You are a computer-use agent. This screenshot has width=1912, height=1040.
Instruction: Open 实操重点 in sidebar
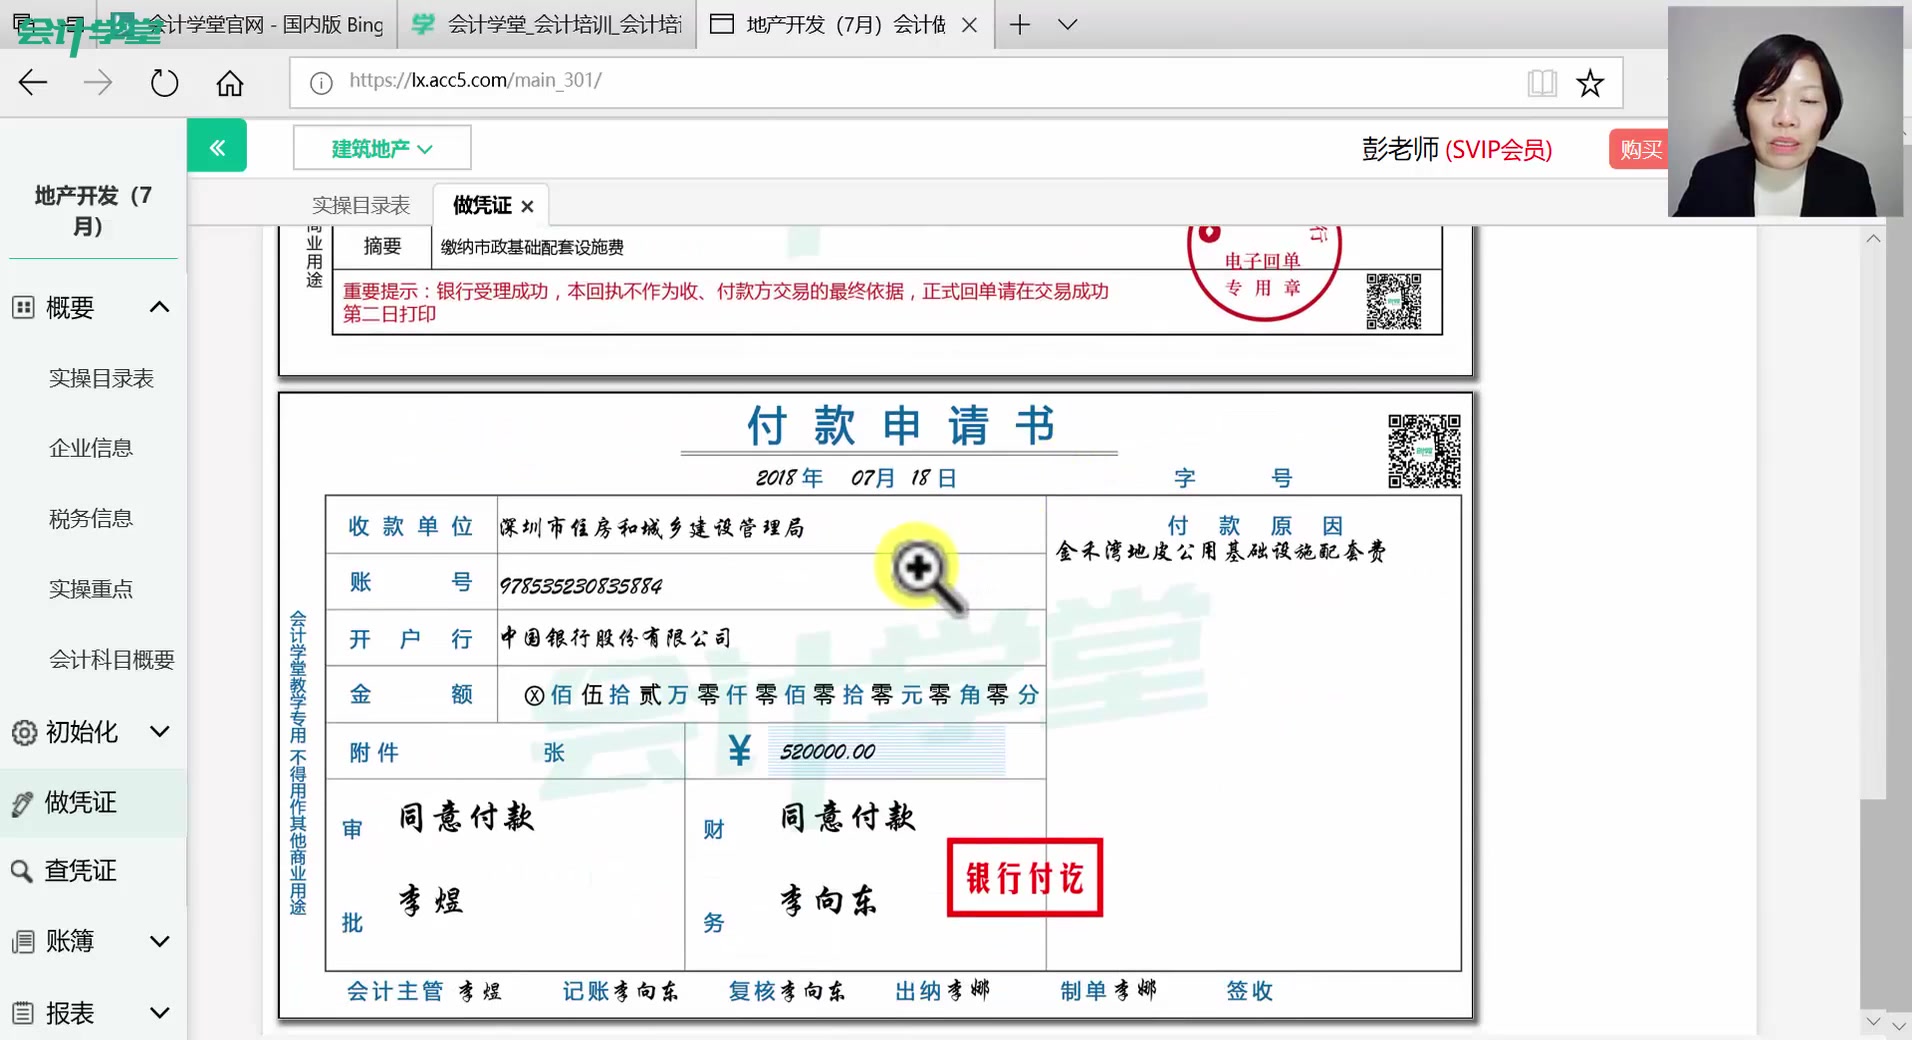91,589
